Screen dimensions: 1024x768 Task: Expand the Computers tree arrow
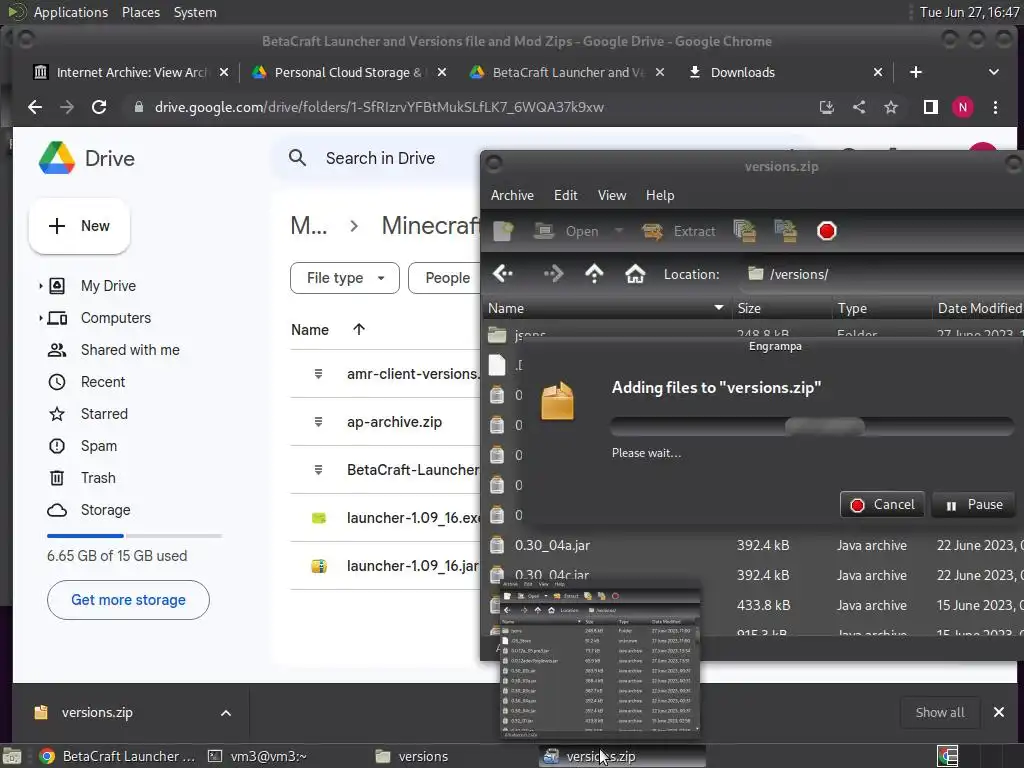pos(40,318)
